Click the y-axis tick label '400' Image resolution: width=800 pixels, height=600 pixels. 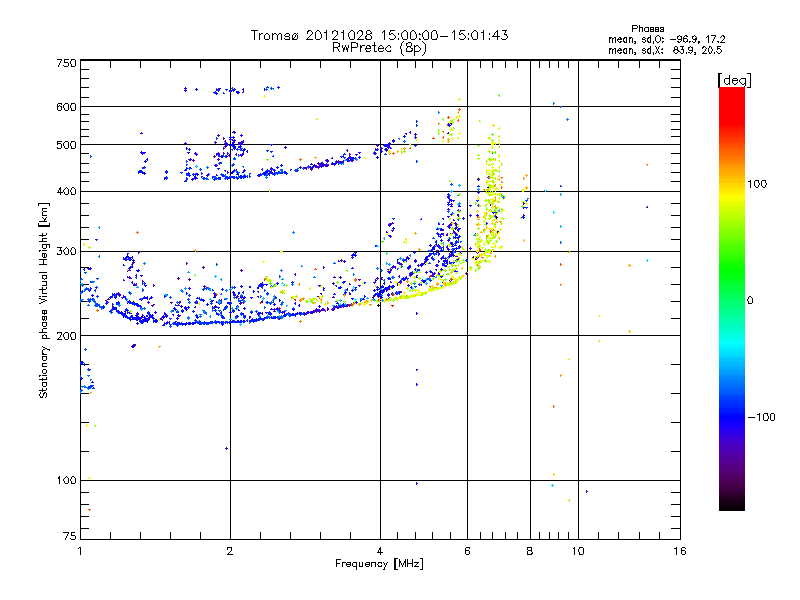click(67, 192)
